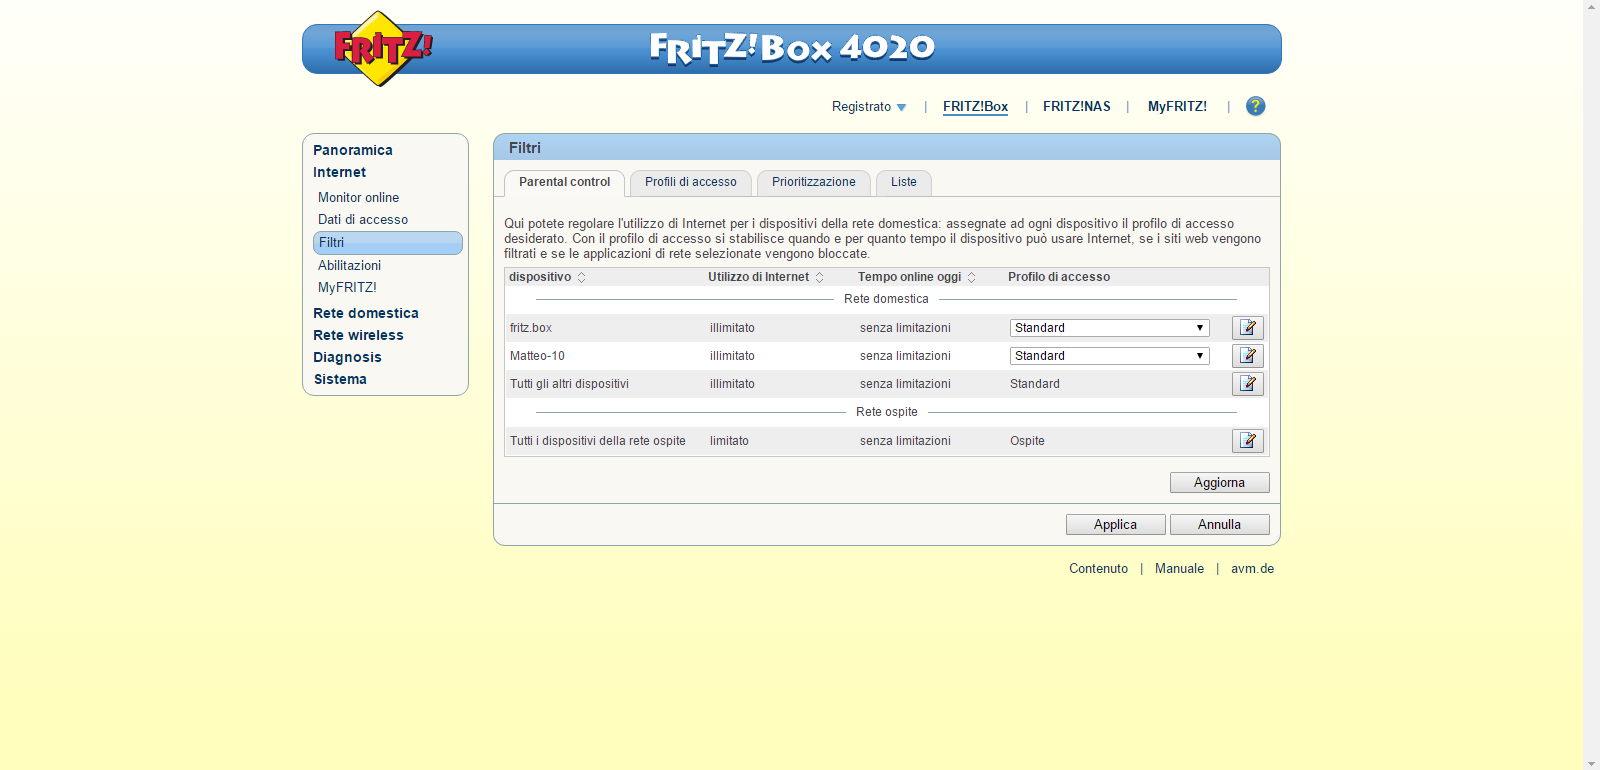Open the help question mark icon

point(1256,106)
